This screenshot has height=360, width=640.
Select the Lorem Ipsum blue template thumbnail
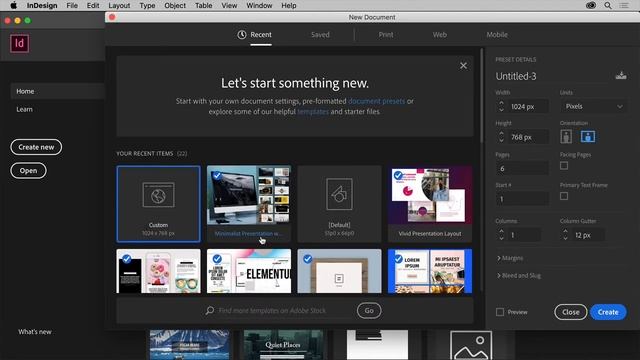pos(430,271)
